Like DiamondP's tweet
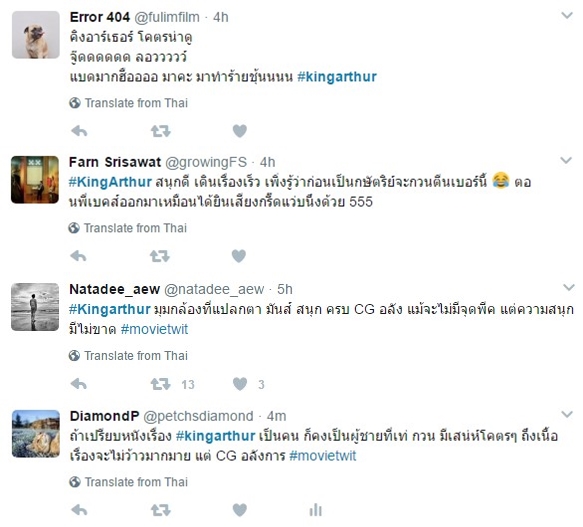 (x=240, y=510)
